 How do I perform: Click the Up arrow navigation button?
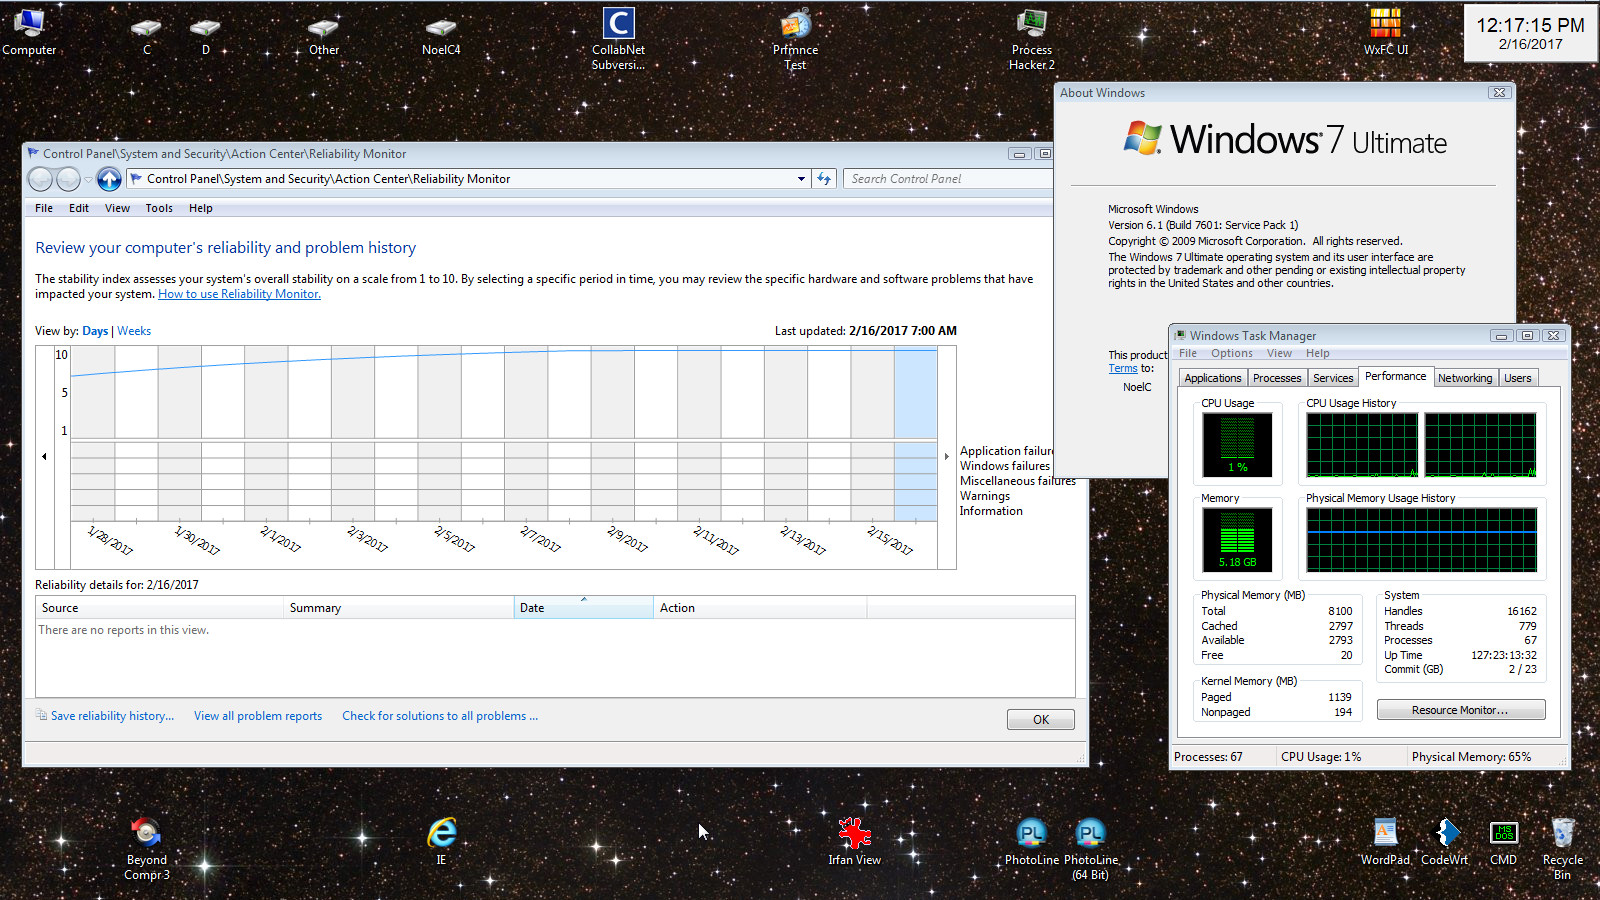pyautogui.click(x=109, y=179)
